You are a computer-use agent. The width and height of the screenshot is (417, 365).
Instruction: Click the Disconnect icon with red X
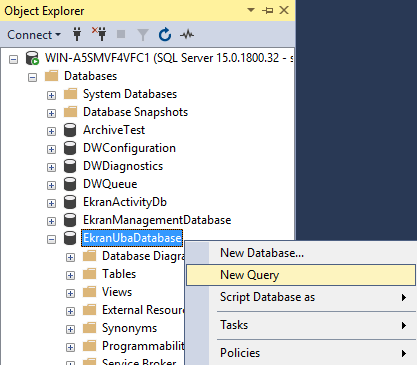pyautogui.click(x=99, y=34)
